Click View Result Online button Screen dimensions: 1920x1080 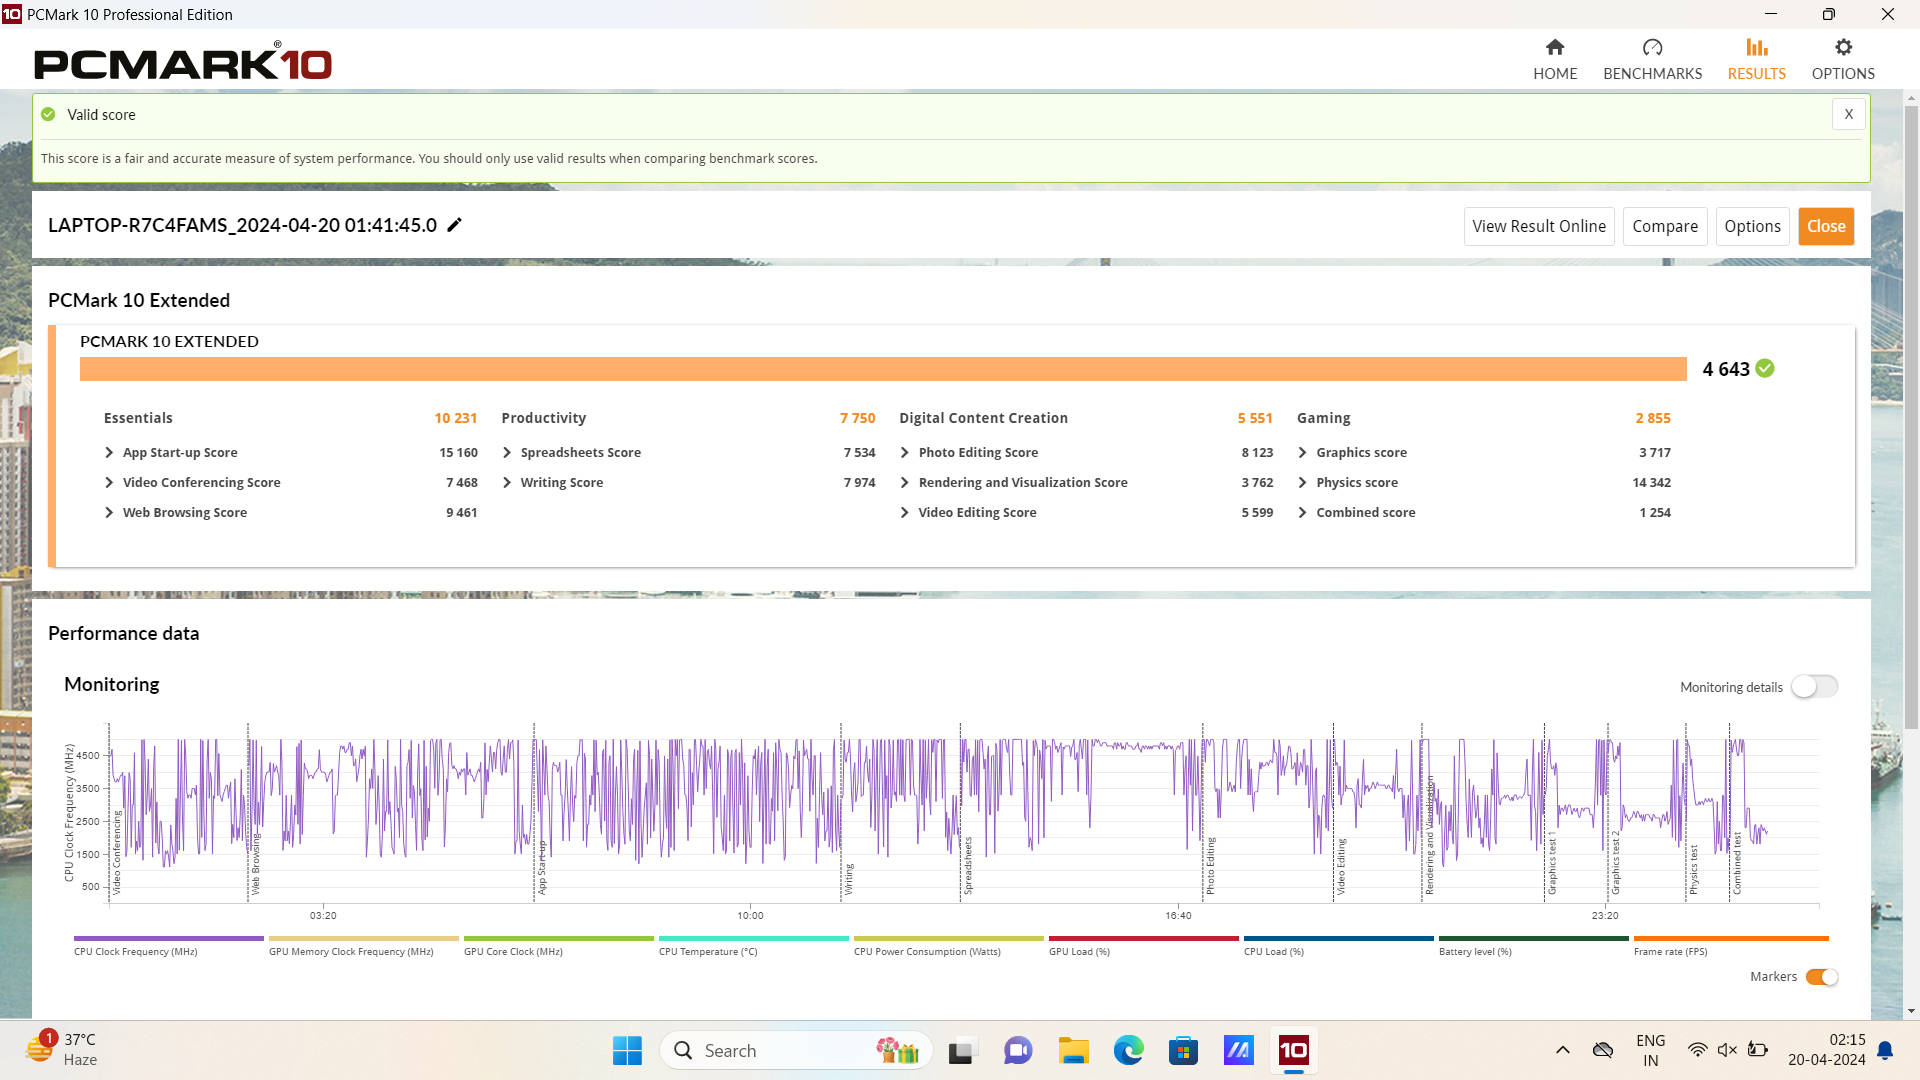point(1538,226)
